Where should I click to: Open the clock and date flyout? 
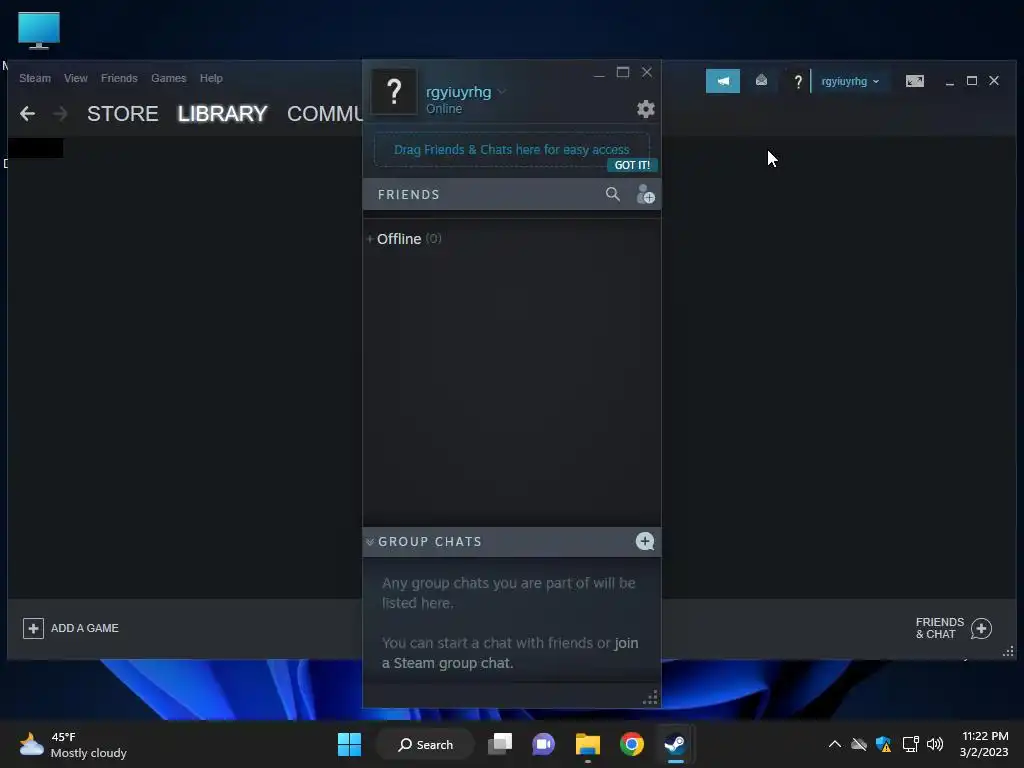click(x=984, y=744)
